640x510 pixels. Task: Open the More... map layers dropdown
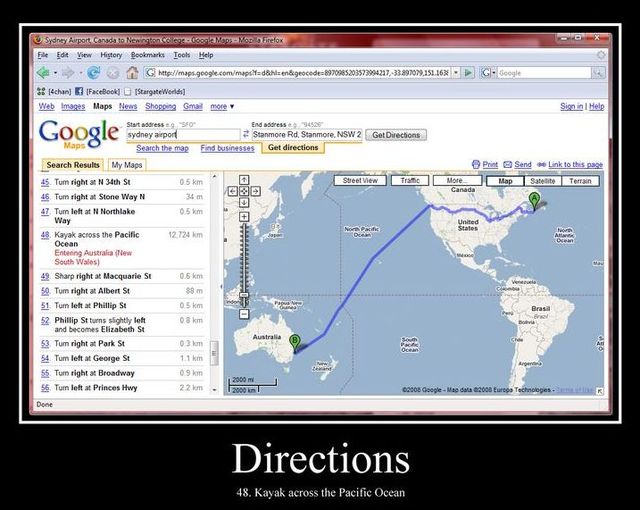457,180
